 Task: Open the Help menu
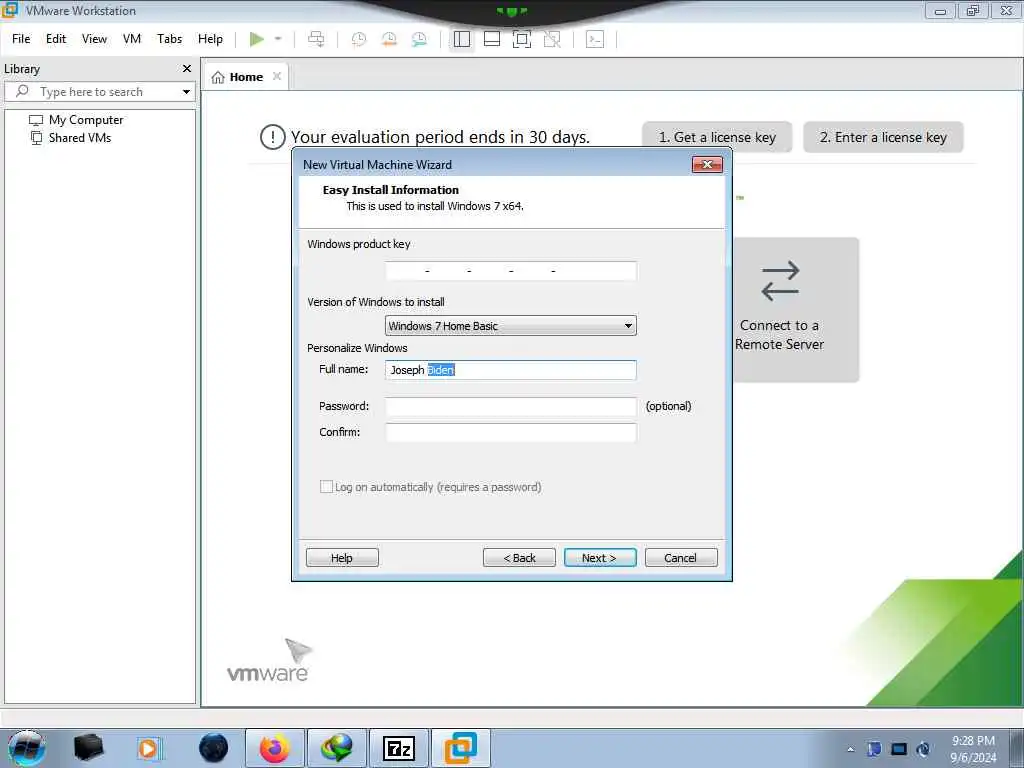[x=210, y=39]
